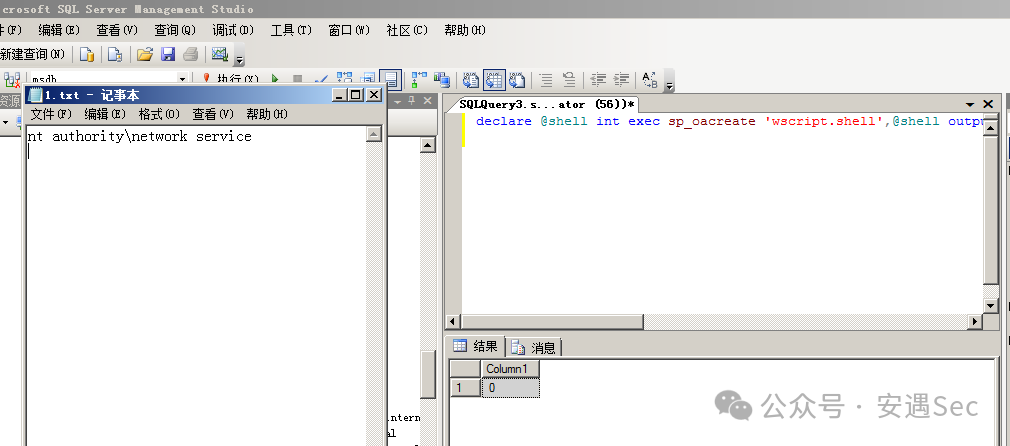Viewport: 1010px width, 446px height.
Task: Click the comment out selected lines icon
Action: coord(546,79)
